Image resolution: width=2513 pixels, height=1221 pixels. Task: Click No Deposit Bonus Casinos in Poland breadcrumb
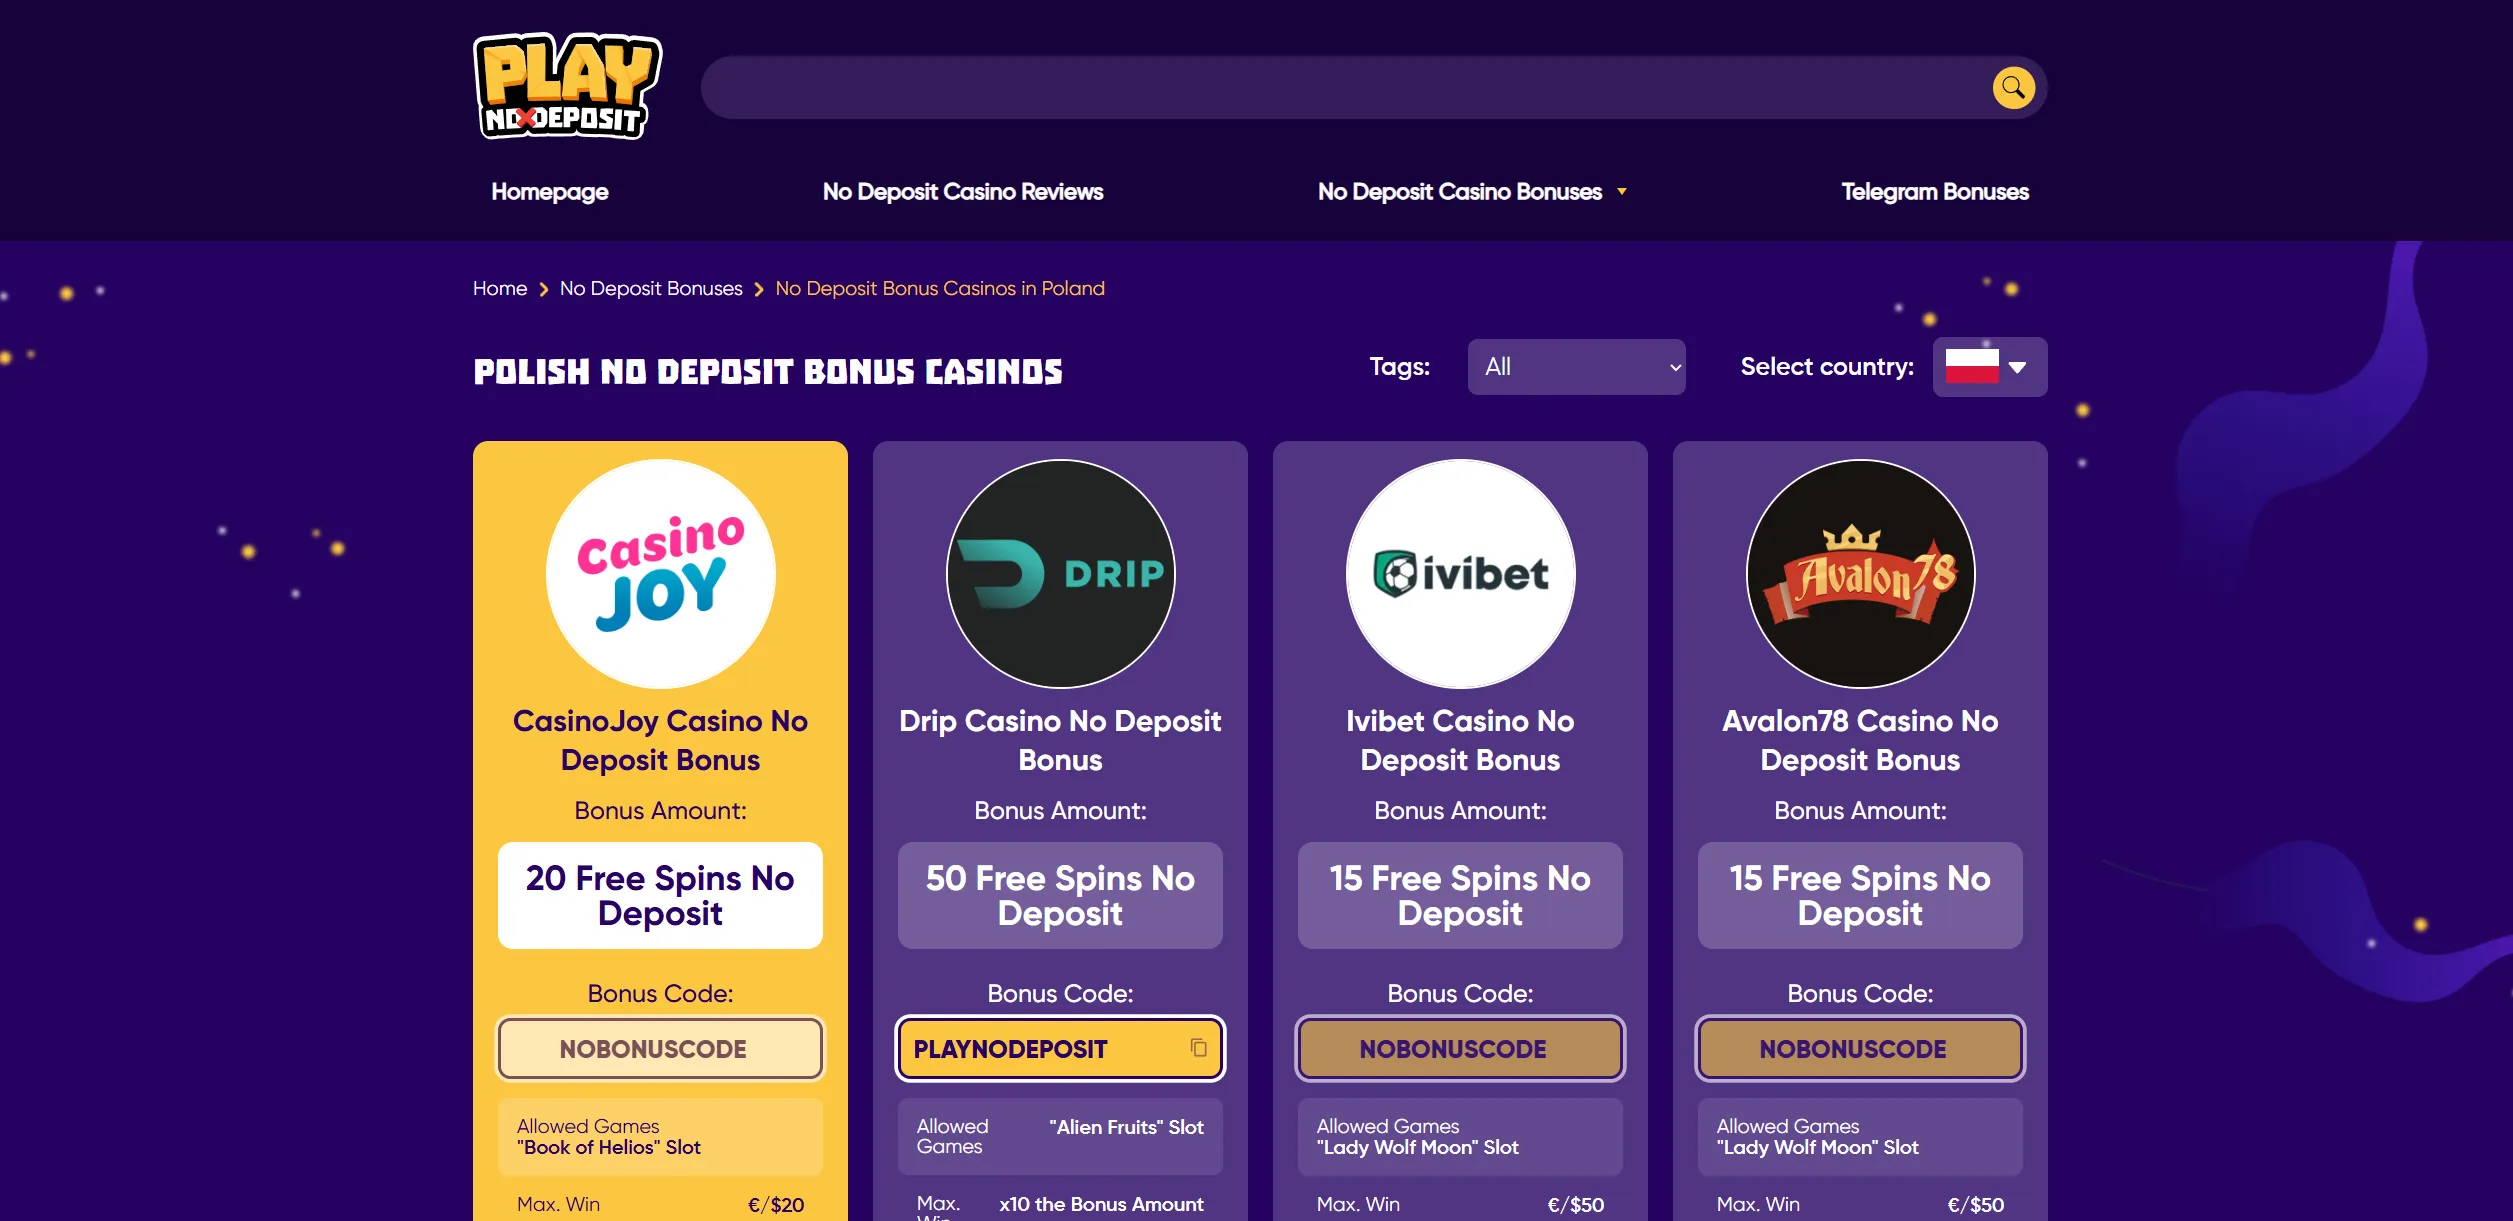point(940,289)
